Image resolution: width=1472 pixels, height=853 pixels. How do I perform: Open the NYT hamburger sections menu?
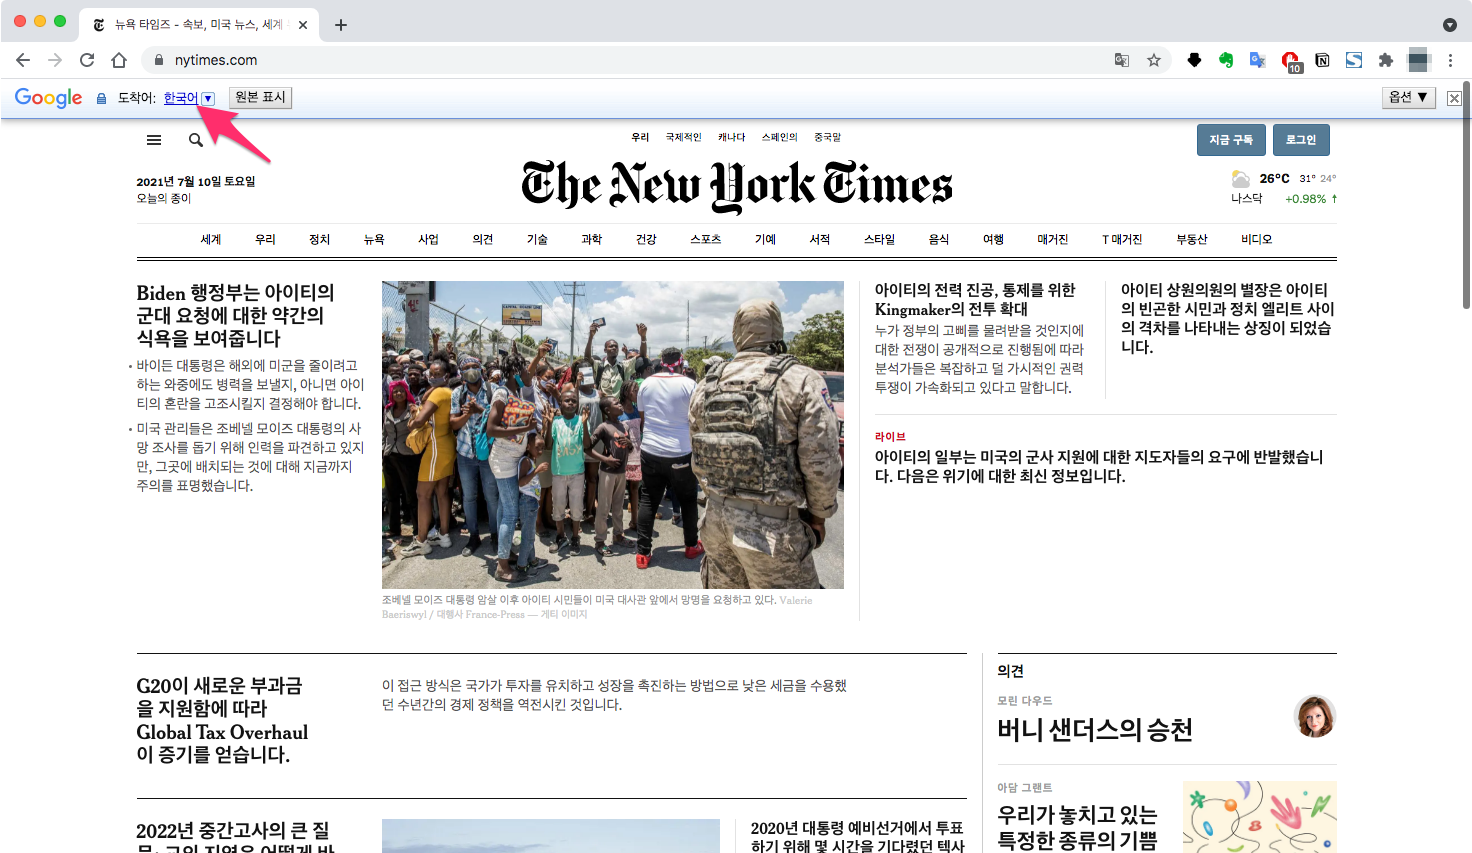tap(154, 140)
